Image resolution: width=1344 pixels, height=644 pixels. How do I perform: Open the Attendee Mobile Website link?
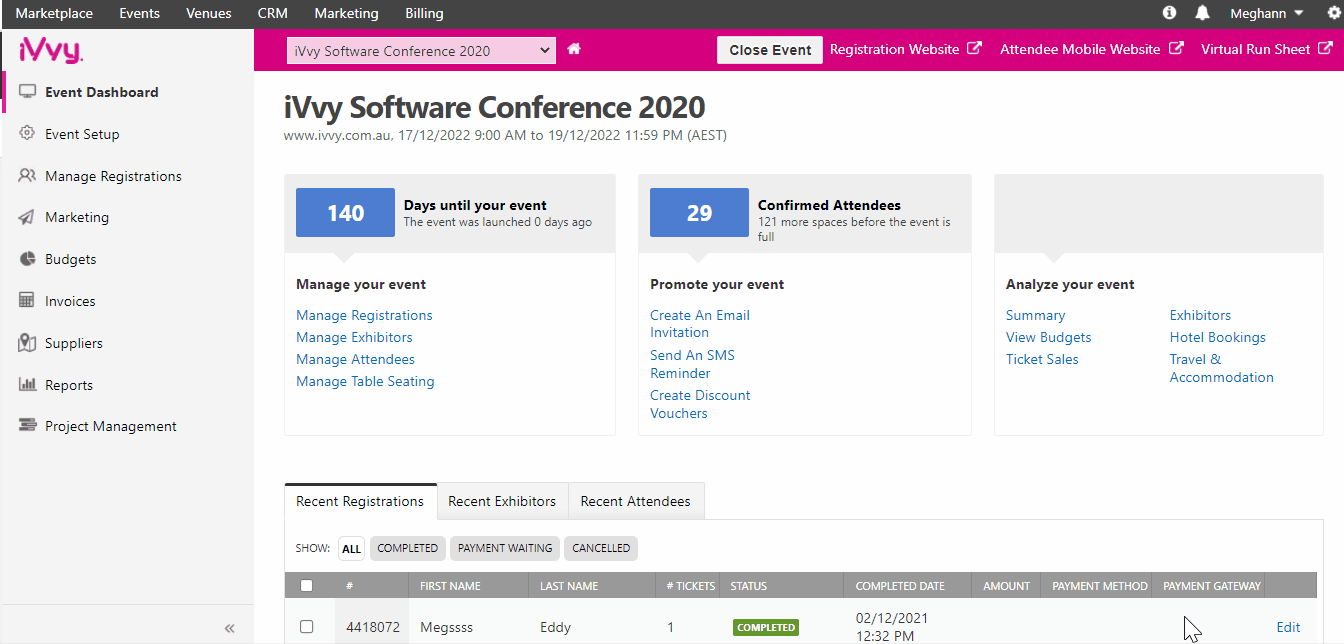click(x=1080, y=49)
